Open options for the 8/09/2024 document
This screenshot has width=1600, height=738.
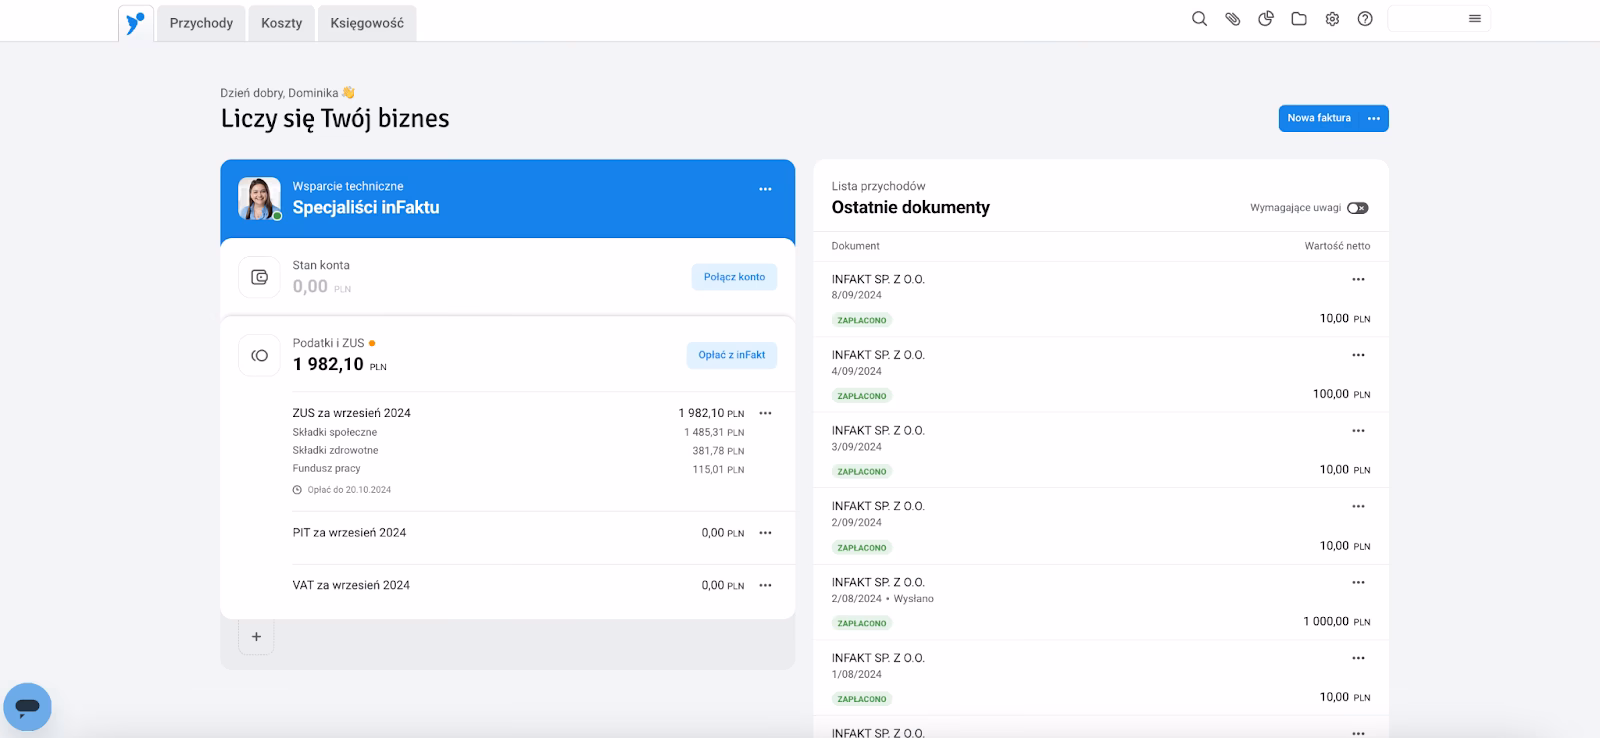click(1358, 280)
